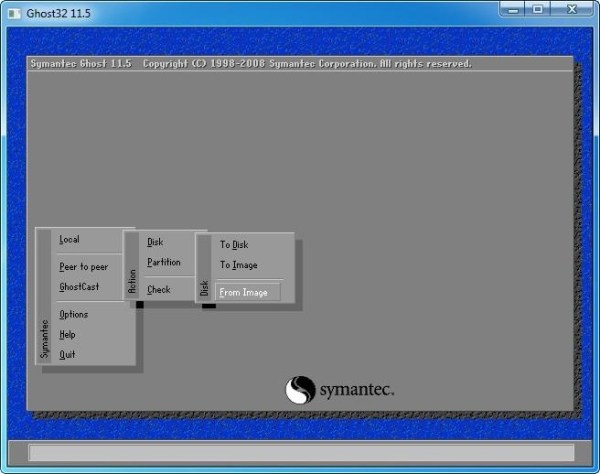Viewport: 600px width, 474px height.
Task: Expand the Disk item in Action submenu
Action: 155,242
